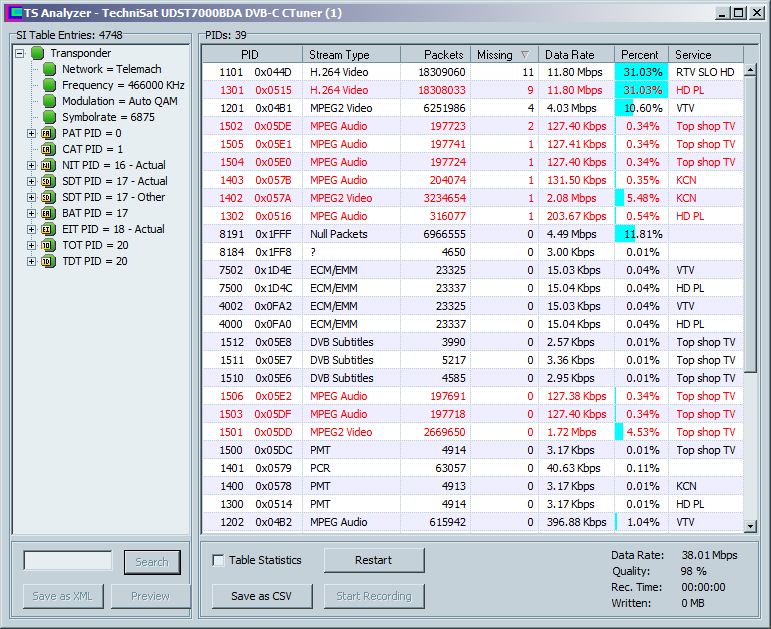
Task: Expand the EIT PID = 18 - Actual node
Action: (x=31, y=229)
